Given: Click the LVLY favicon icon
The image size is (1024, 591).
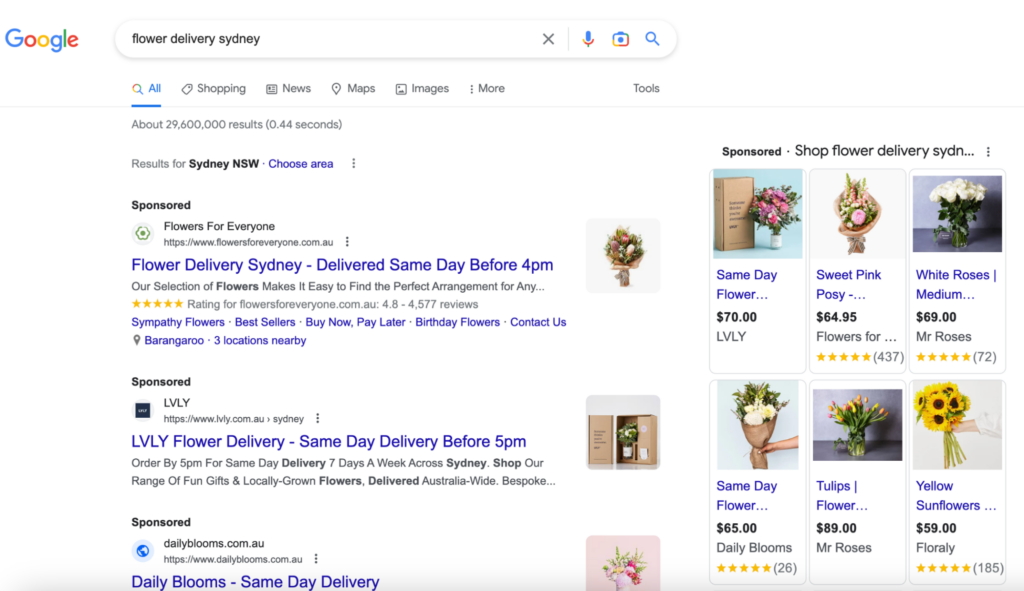Looking at the screenshot, I should (143, 410).
